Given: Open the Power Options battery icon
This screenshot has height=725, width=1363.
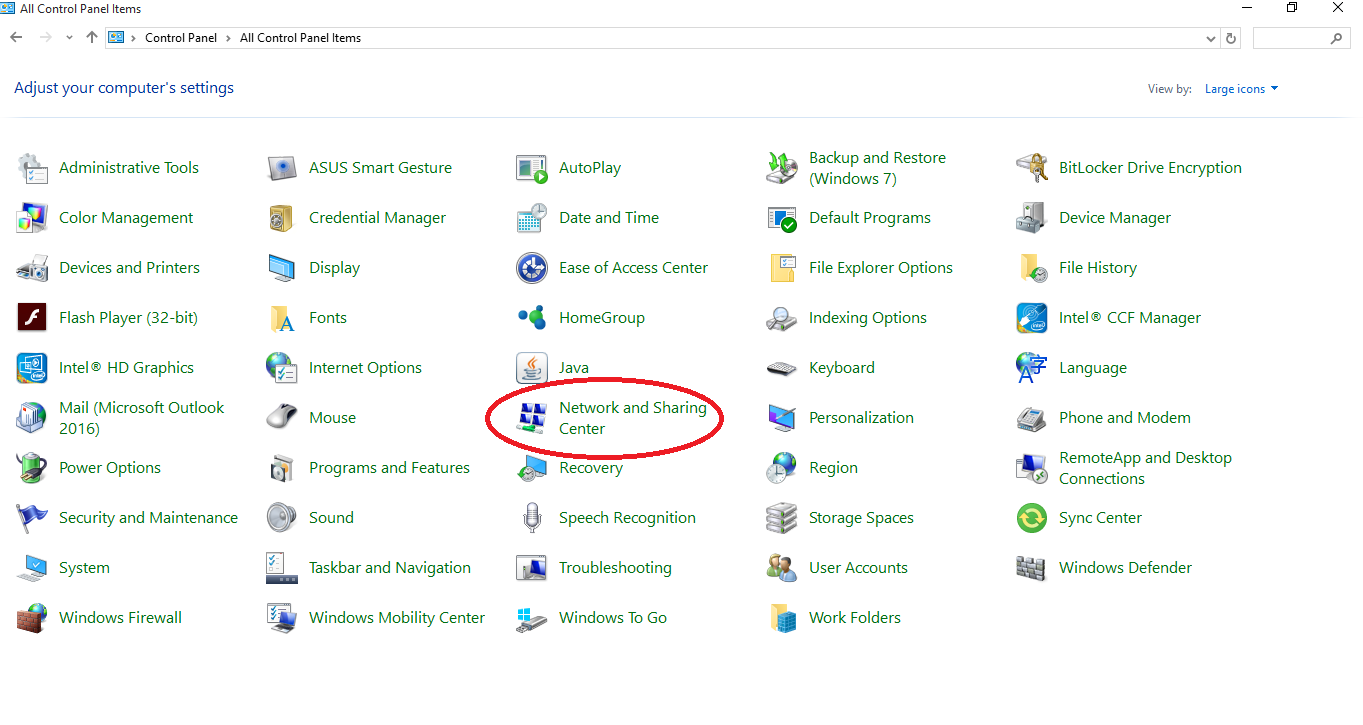Looking at the screenshot, I should pyautogui.click(x=32, y=468).
